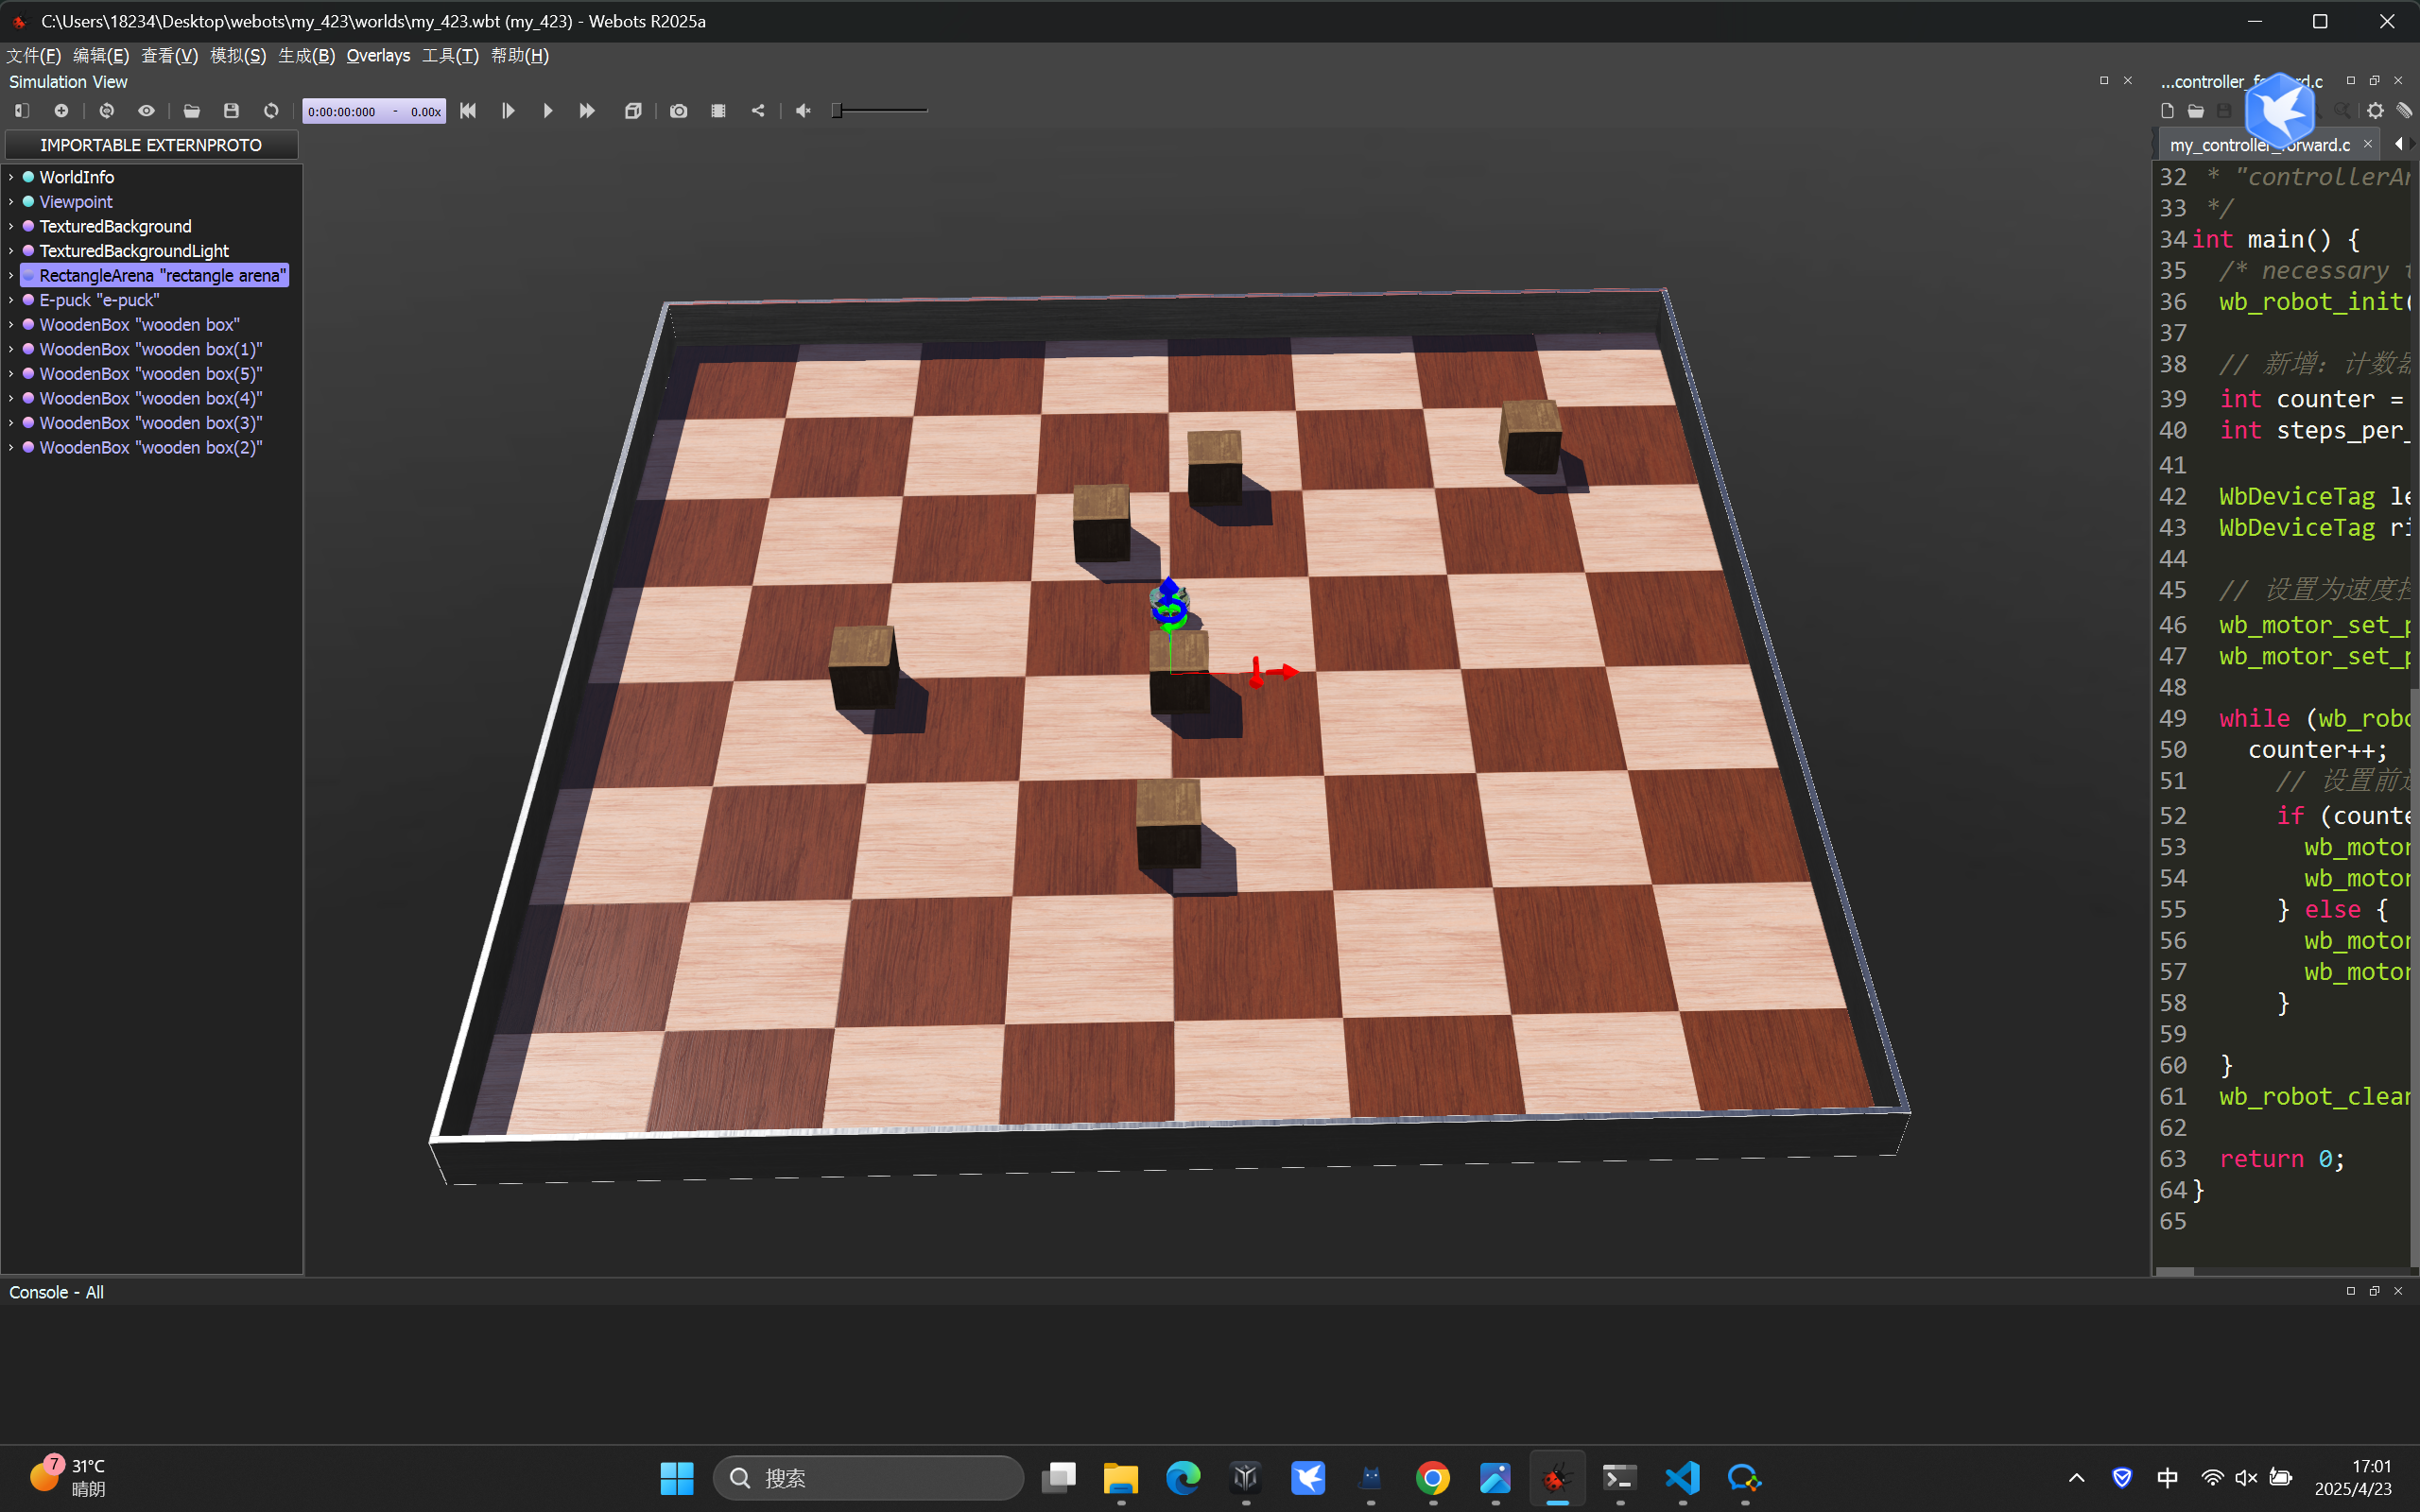
Task: Open a world file with the folder icon
Action: pyautogui.click(x=191, y=111)
